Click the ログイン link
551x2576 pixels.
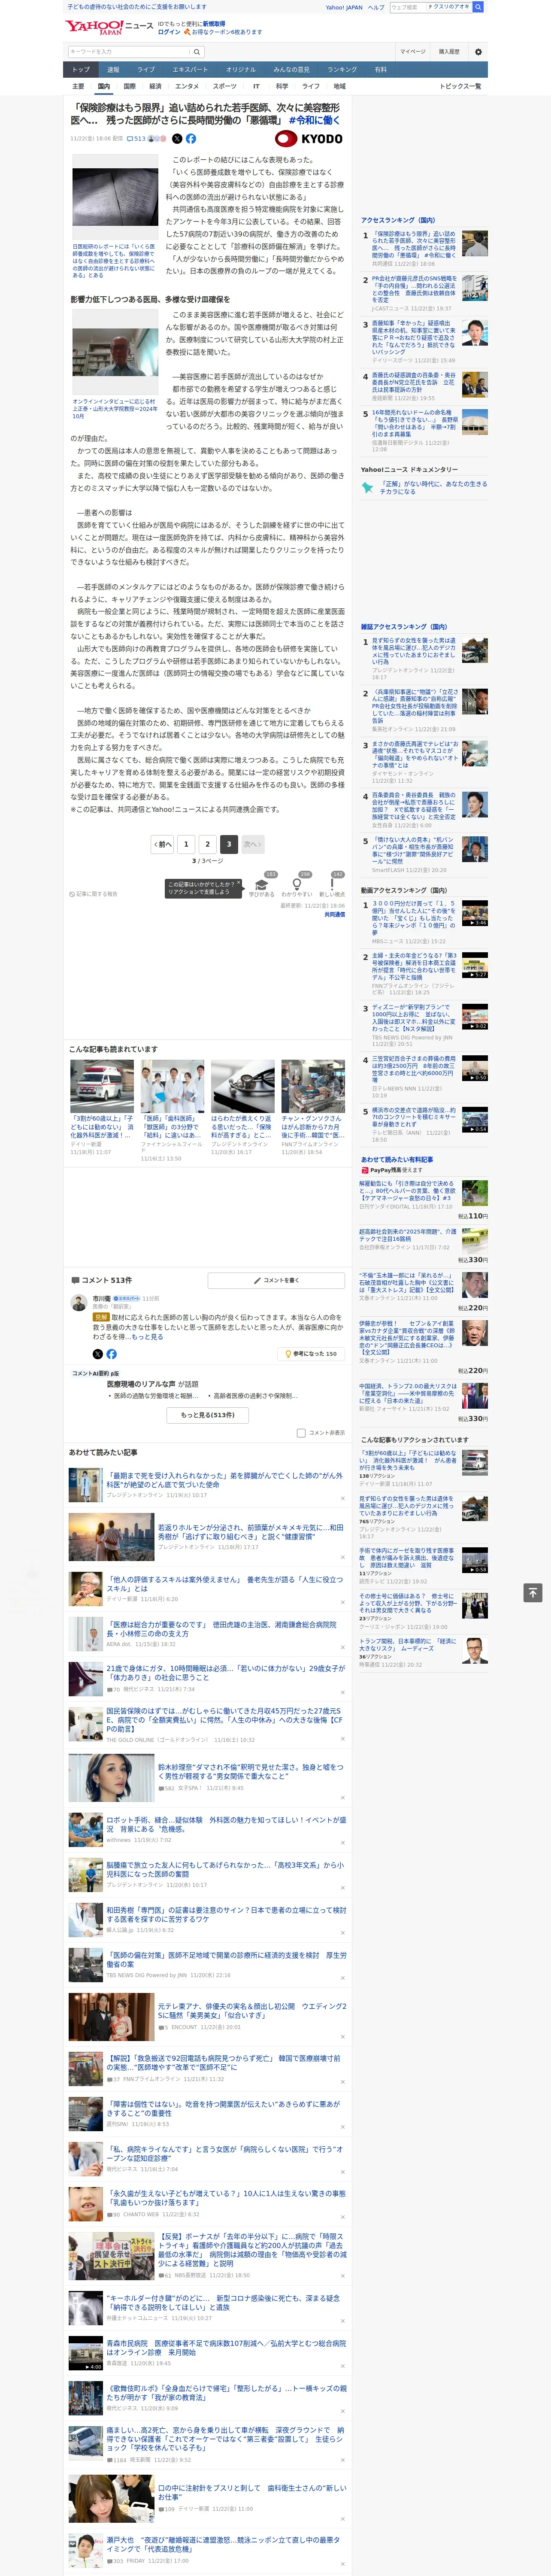169,32
